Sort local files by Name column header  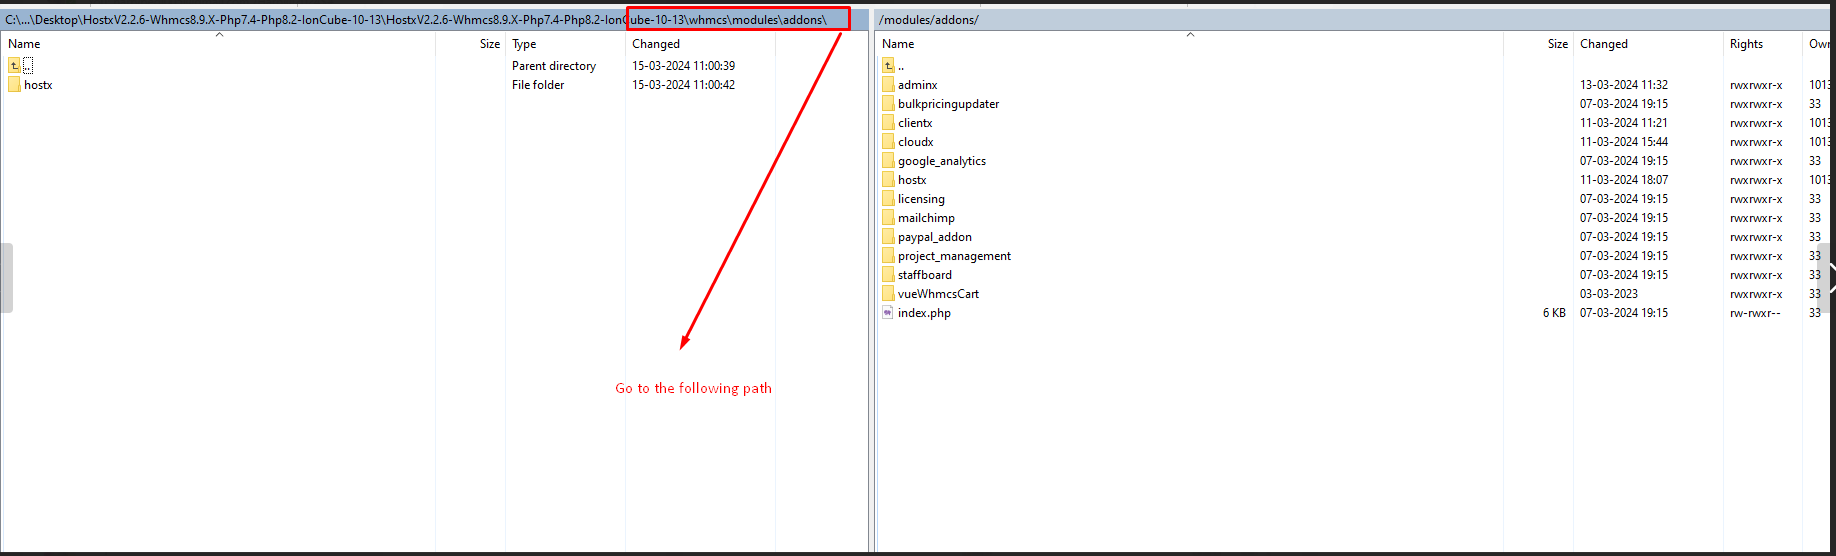coord(24,44)
